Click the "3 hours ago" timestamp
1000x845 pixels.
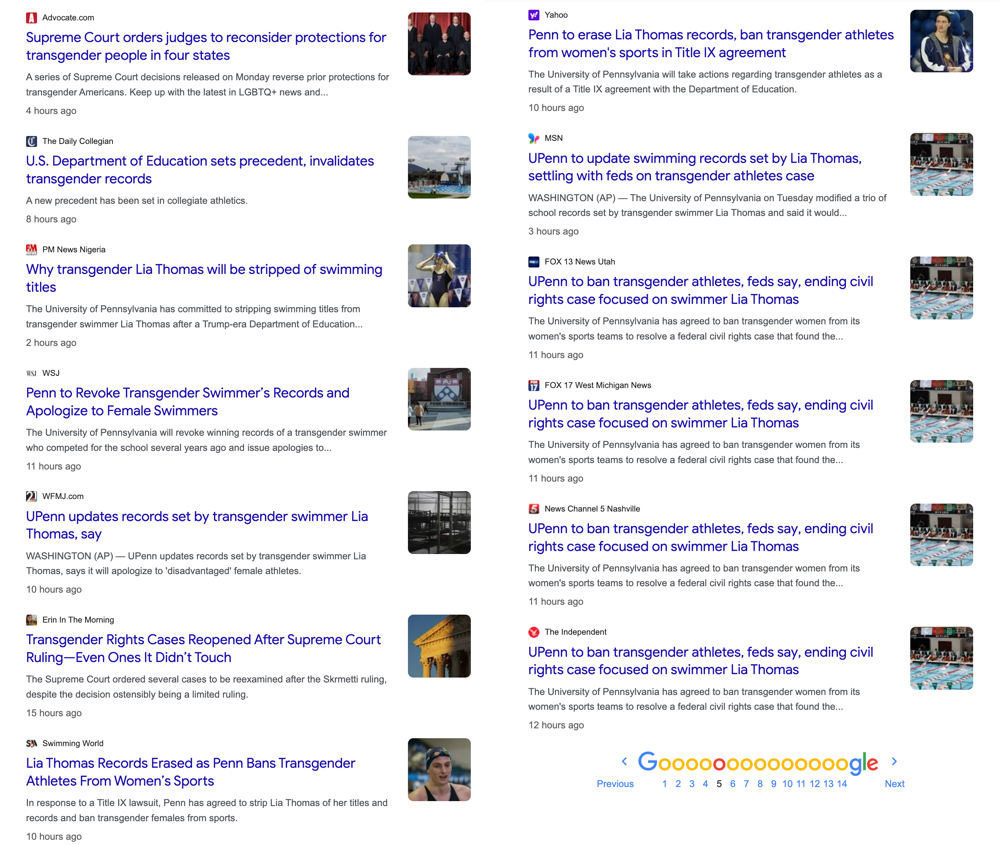click(x=554, y=231)
